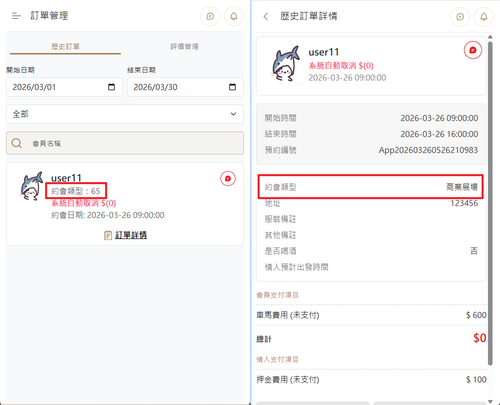
Task: Click the 2026/03/30 end date field
Action: 185,87
